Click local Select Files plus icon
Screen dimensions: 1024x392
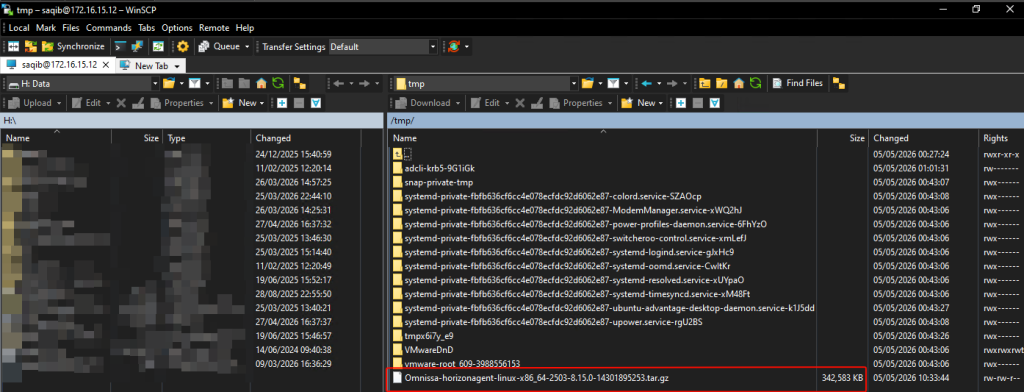282,103
